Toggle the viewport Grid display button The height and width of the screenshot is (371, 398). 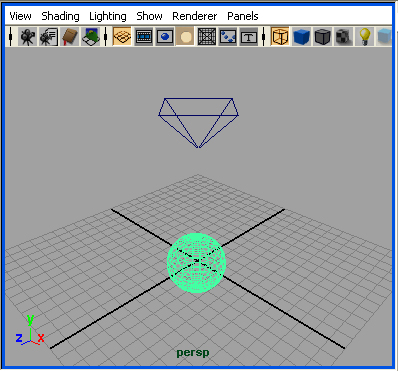click(x=122, y=37)
